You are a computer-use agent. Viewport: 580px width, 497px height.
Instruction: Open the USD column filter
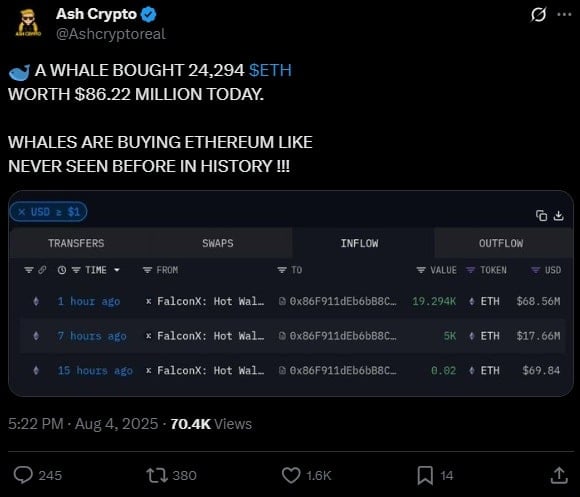pos(535,270)
